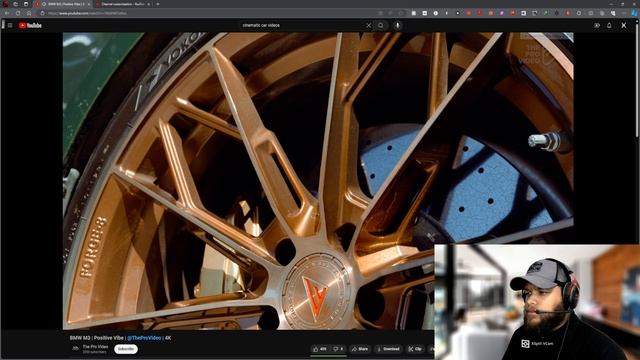Click The Pro Video channel avatar
The height and width of the screenshot is (360, 640).
[x=75, y=349]
